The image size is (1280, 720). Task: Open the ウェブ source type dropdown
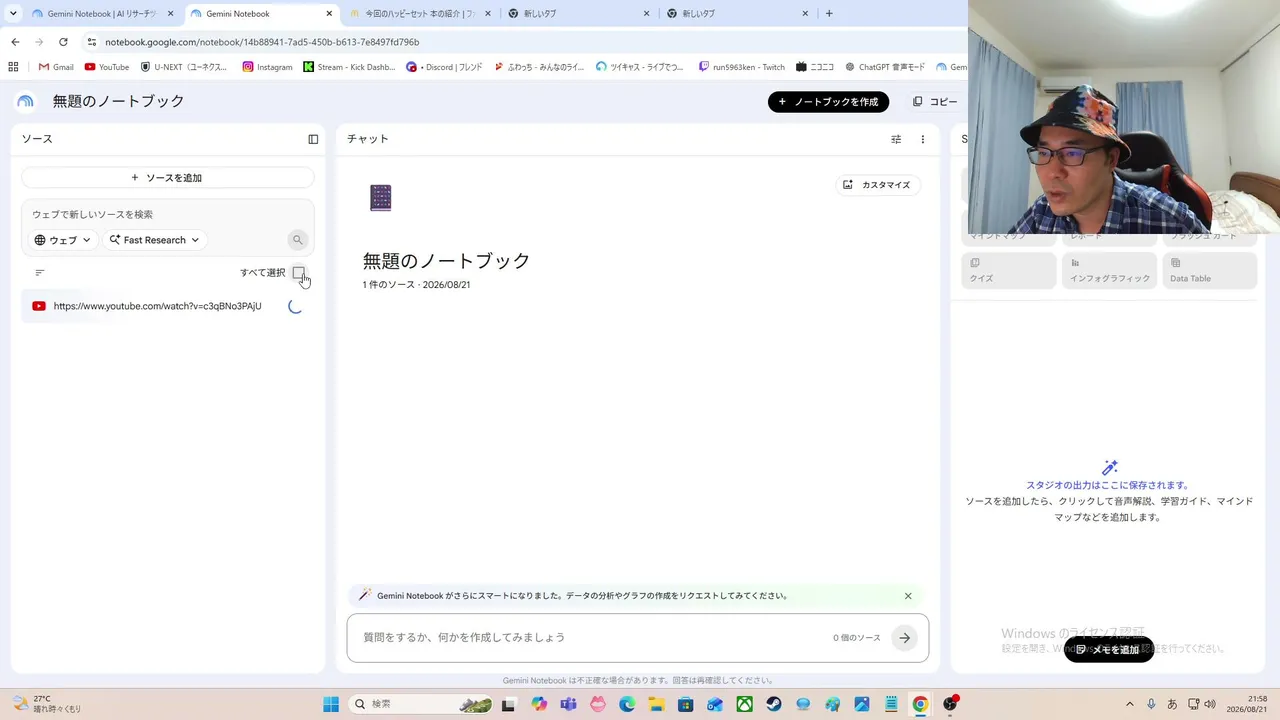63,240
